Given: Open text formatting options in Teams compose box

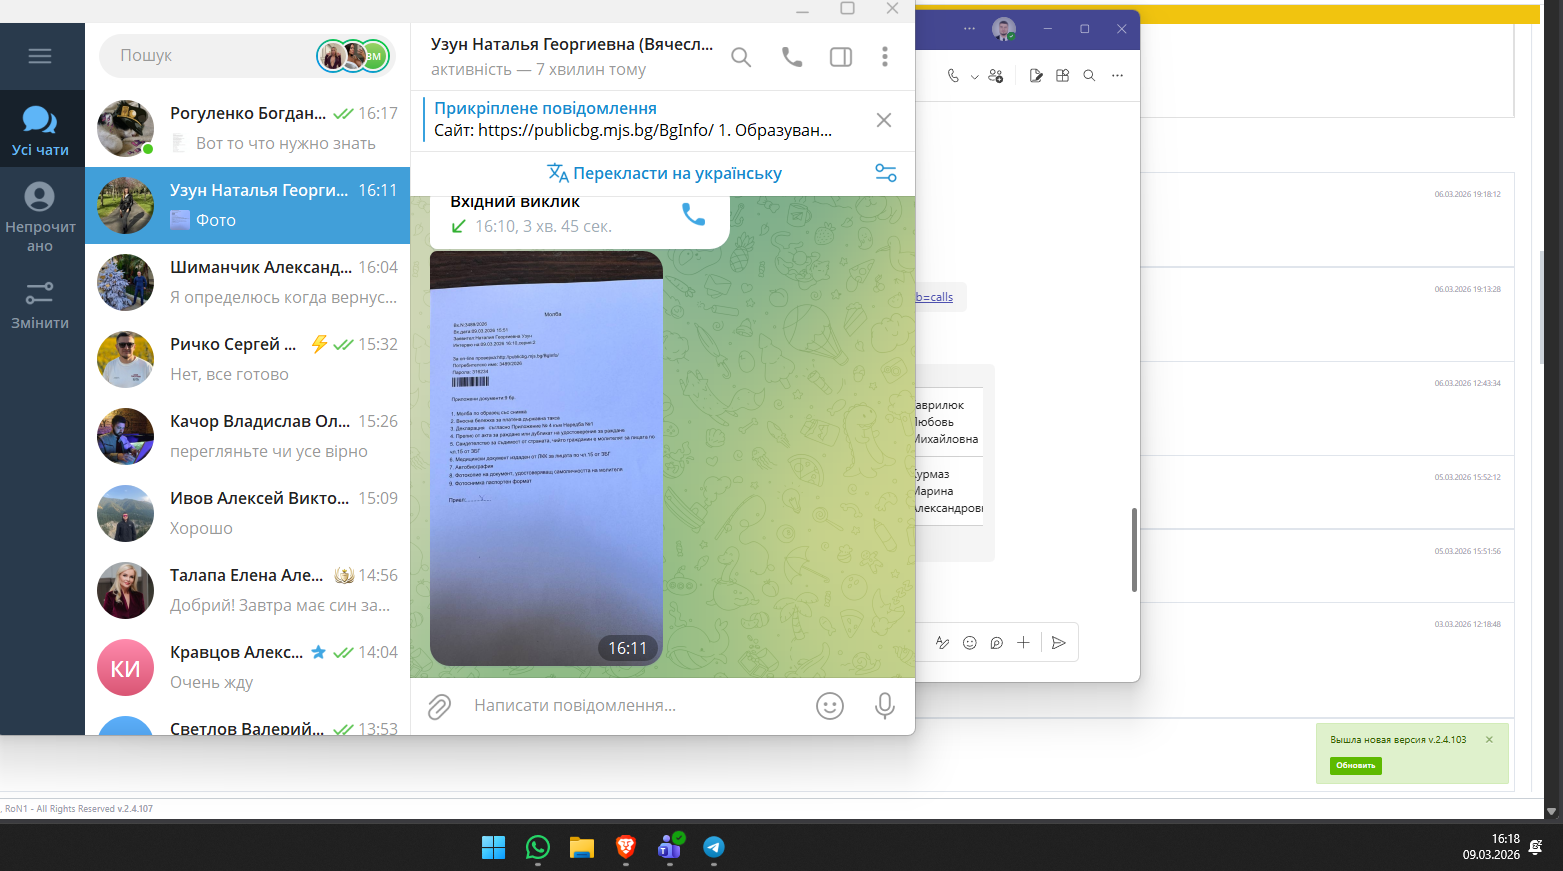Looking at the screenshot, I should pyautogui.click(x=942, y=643).
